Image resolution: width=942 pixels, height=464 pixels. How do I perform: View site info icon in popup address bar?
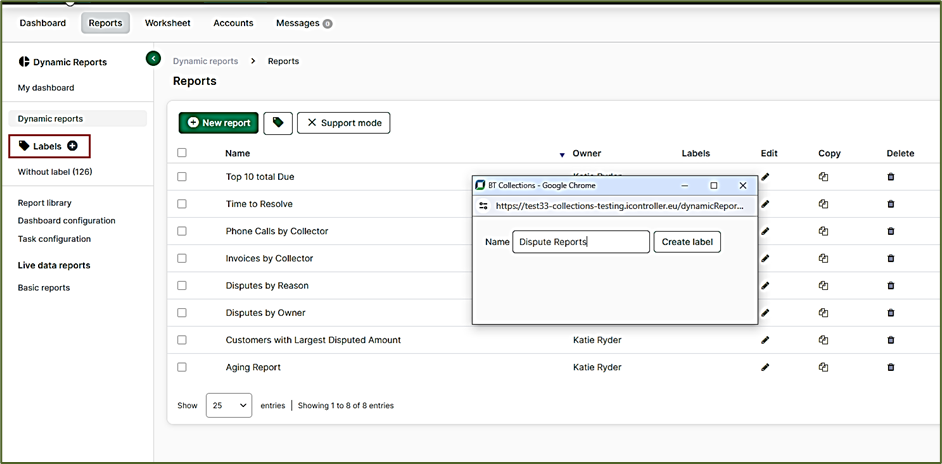483,206
